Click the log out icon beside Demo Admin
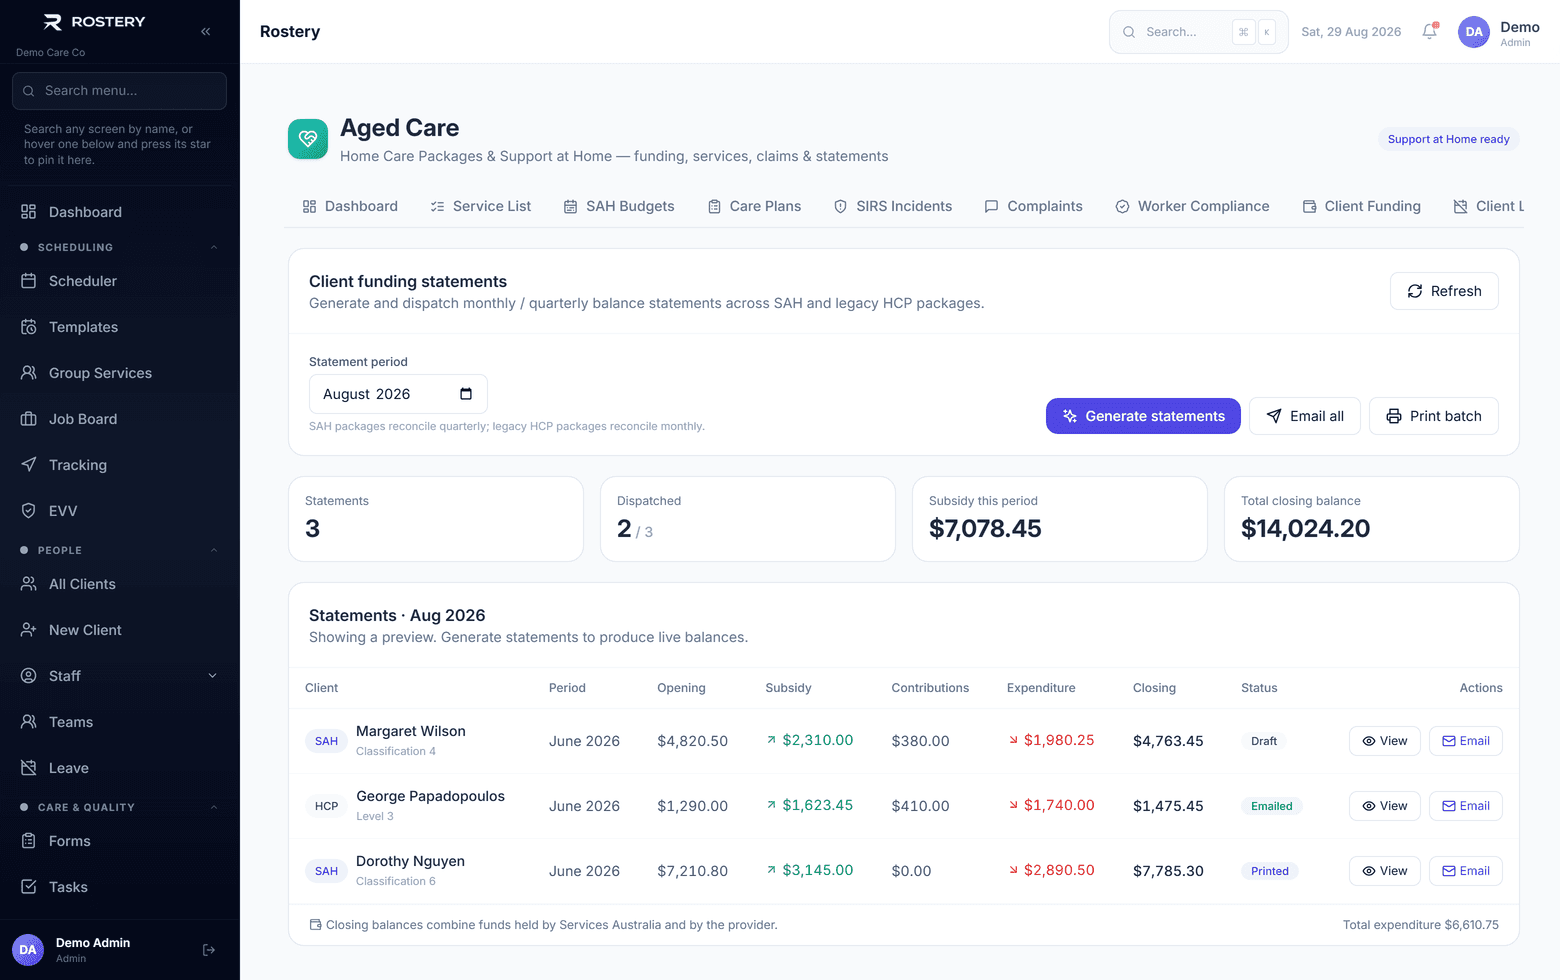Image resolution: width=1560 pixels, height=980 pixels. pos(209,950)
